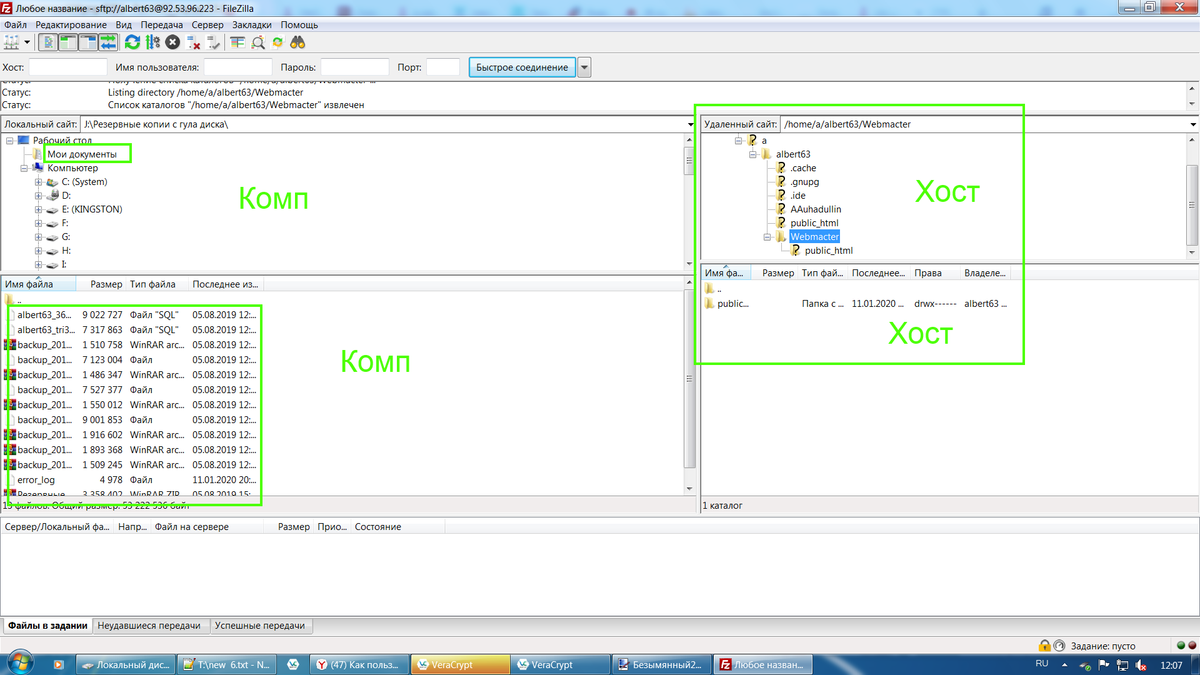The width and height of the screenshot is (1200, 675).
Task: Collapse the Компьютер tree node
Action: (x=24, y=168)
